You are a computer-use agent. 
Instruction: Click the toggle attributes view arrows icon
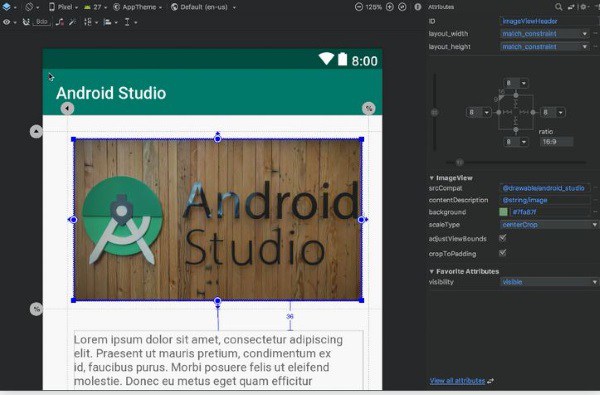(571, 7)
